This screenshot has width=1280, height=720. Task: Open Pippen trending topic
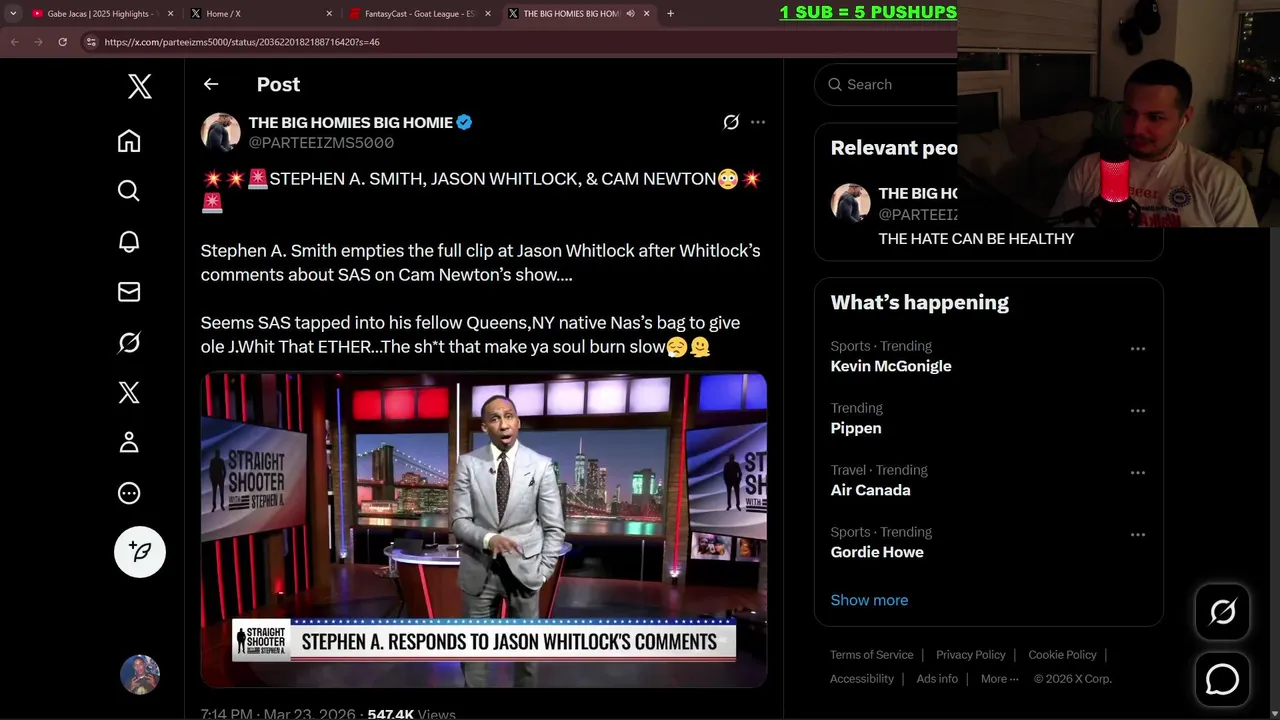coord(856,428)
